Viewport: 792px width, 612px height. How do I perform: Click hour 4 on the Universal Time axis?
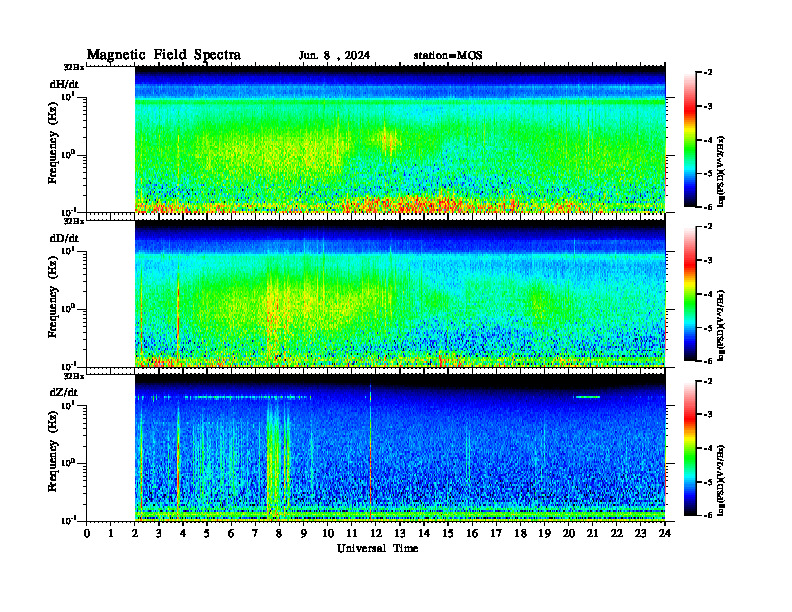pyautogui.click(x=183, y=534)
